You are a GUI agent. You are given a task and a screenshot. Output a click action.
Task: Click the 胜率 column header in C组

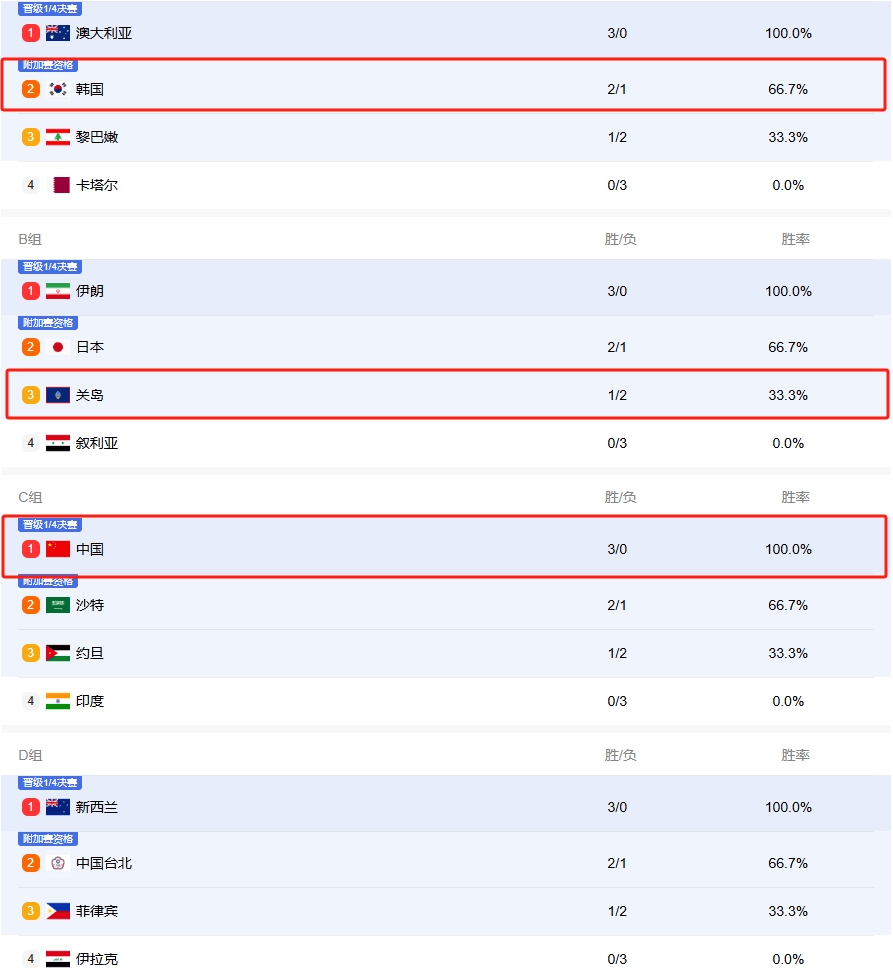pos(795,497)
